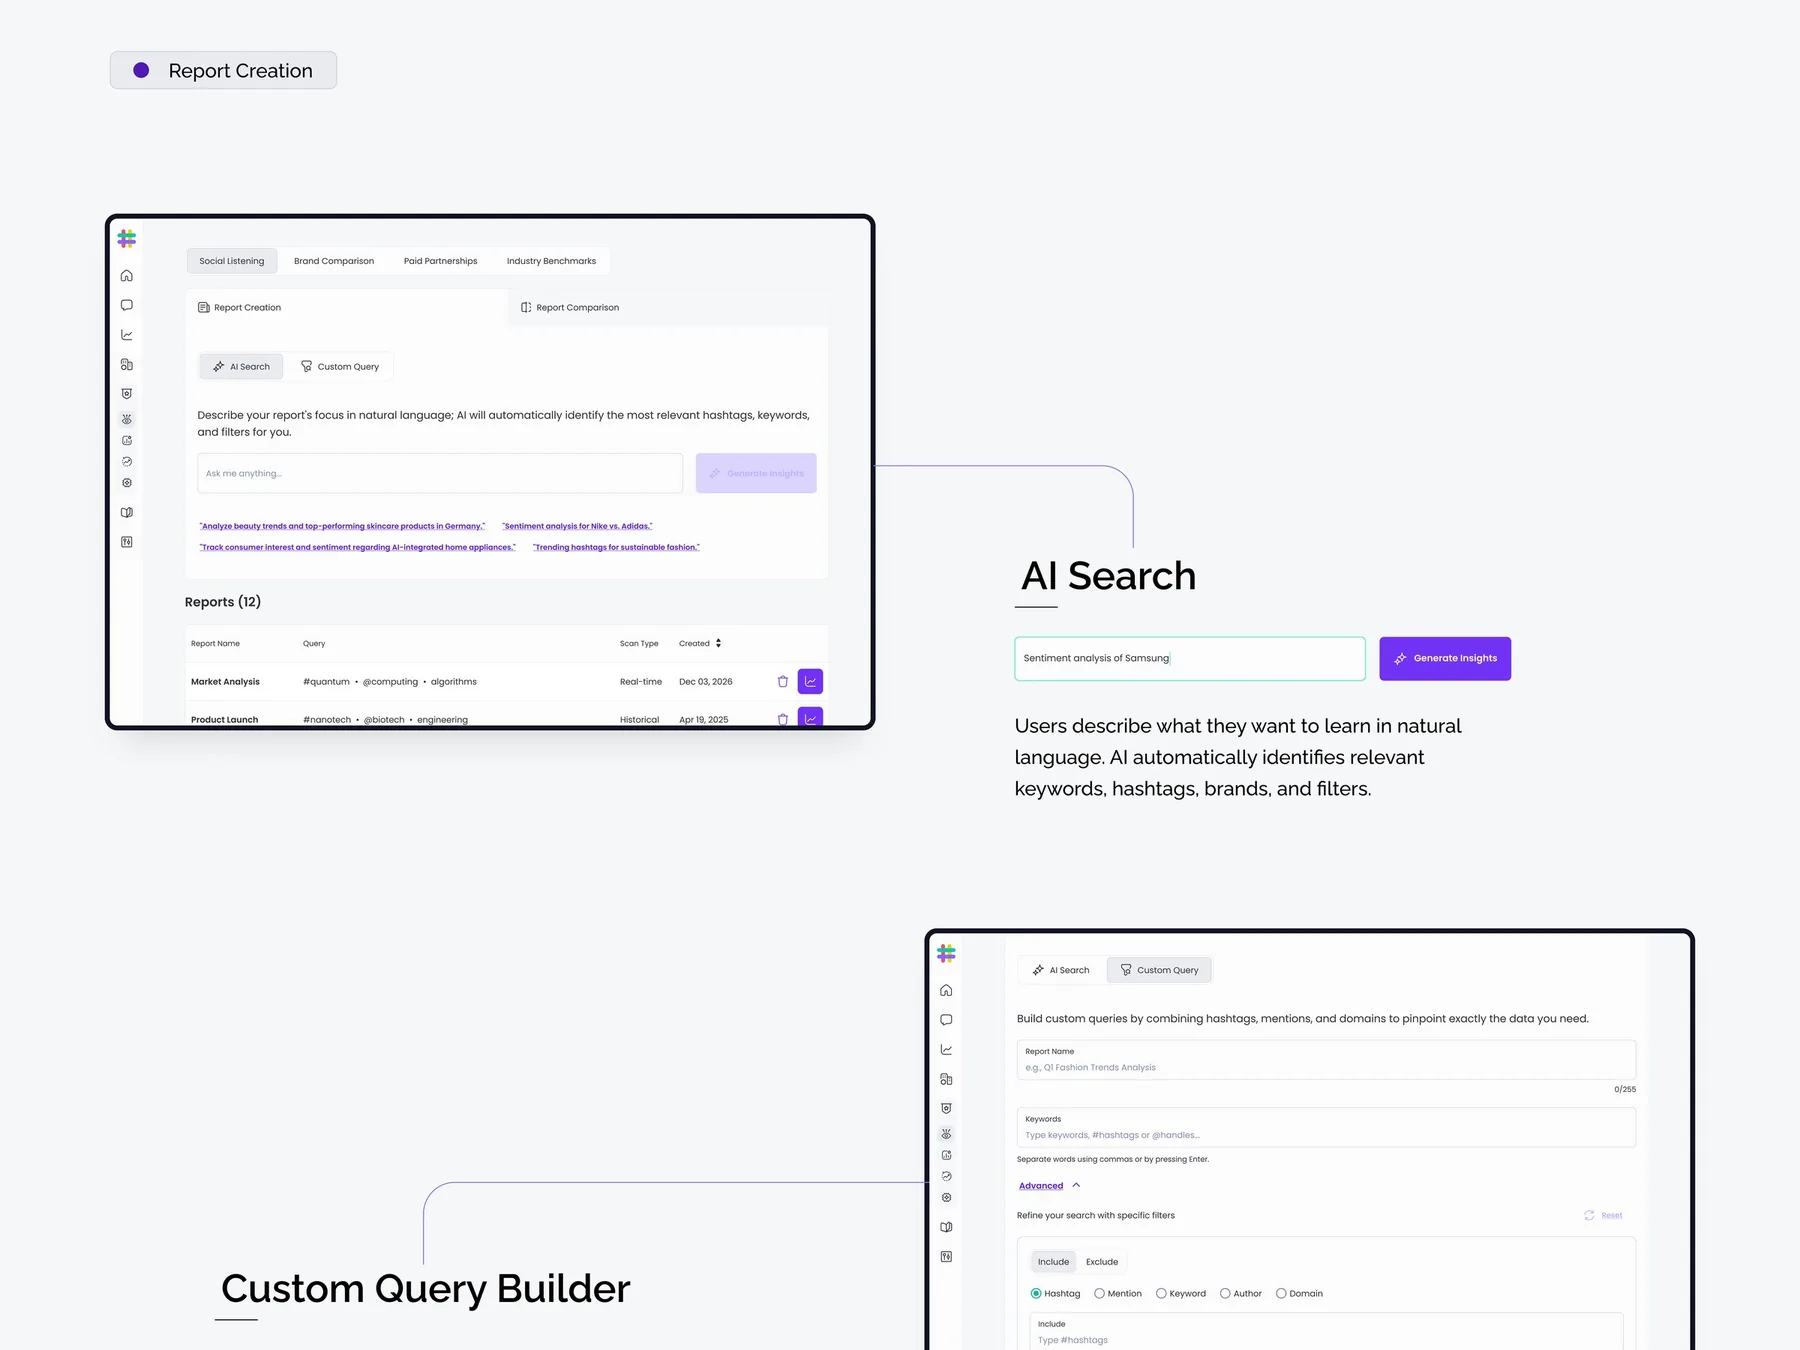
Task: Open the gauge trend icon in upper window sidebar
Action: [127, 462]
